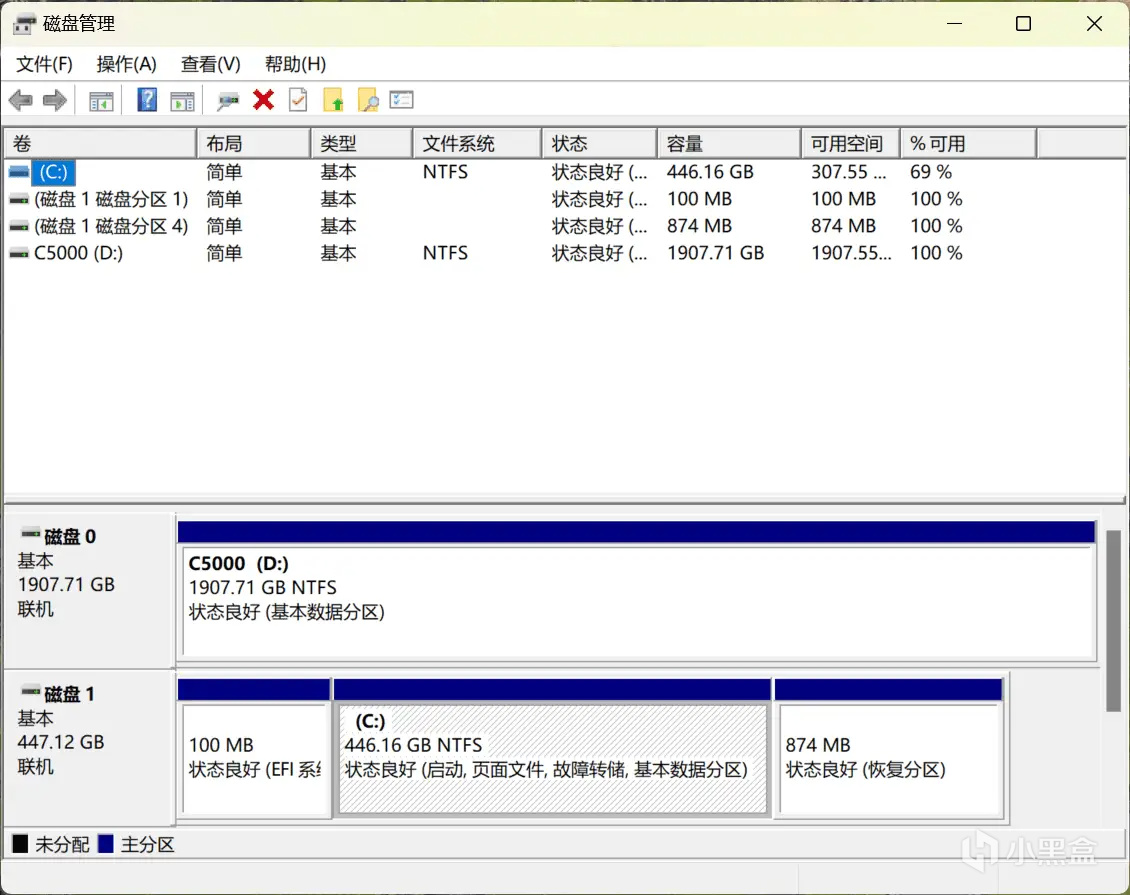Screen dimensions: 1130x895
Task: Open the 操作(A) menu
Action: coord(126,64)
